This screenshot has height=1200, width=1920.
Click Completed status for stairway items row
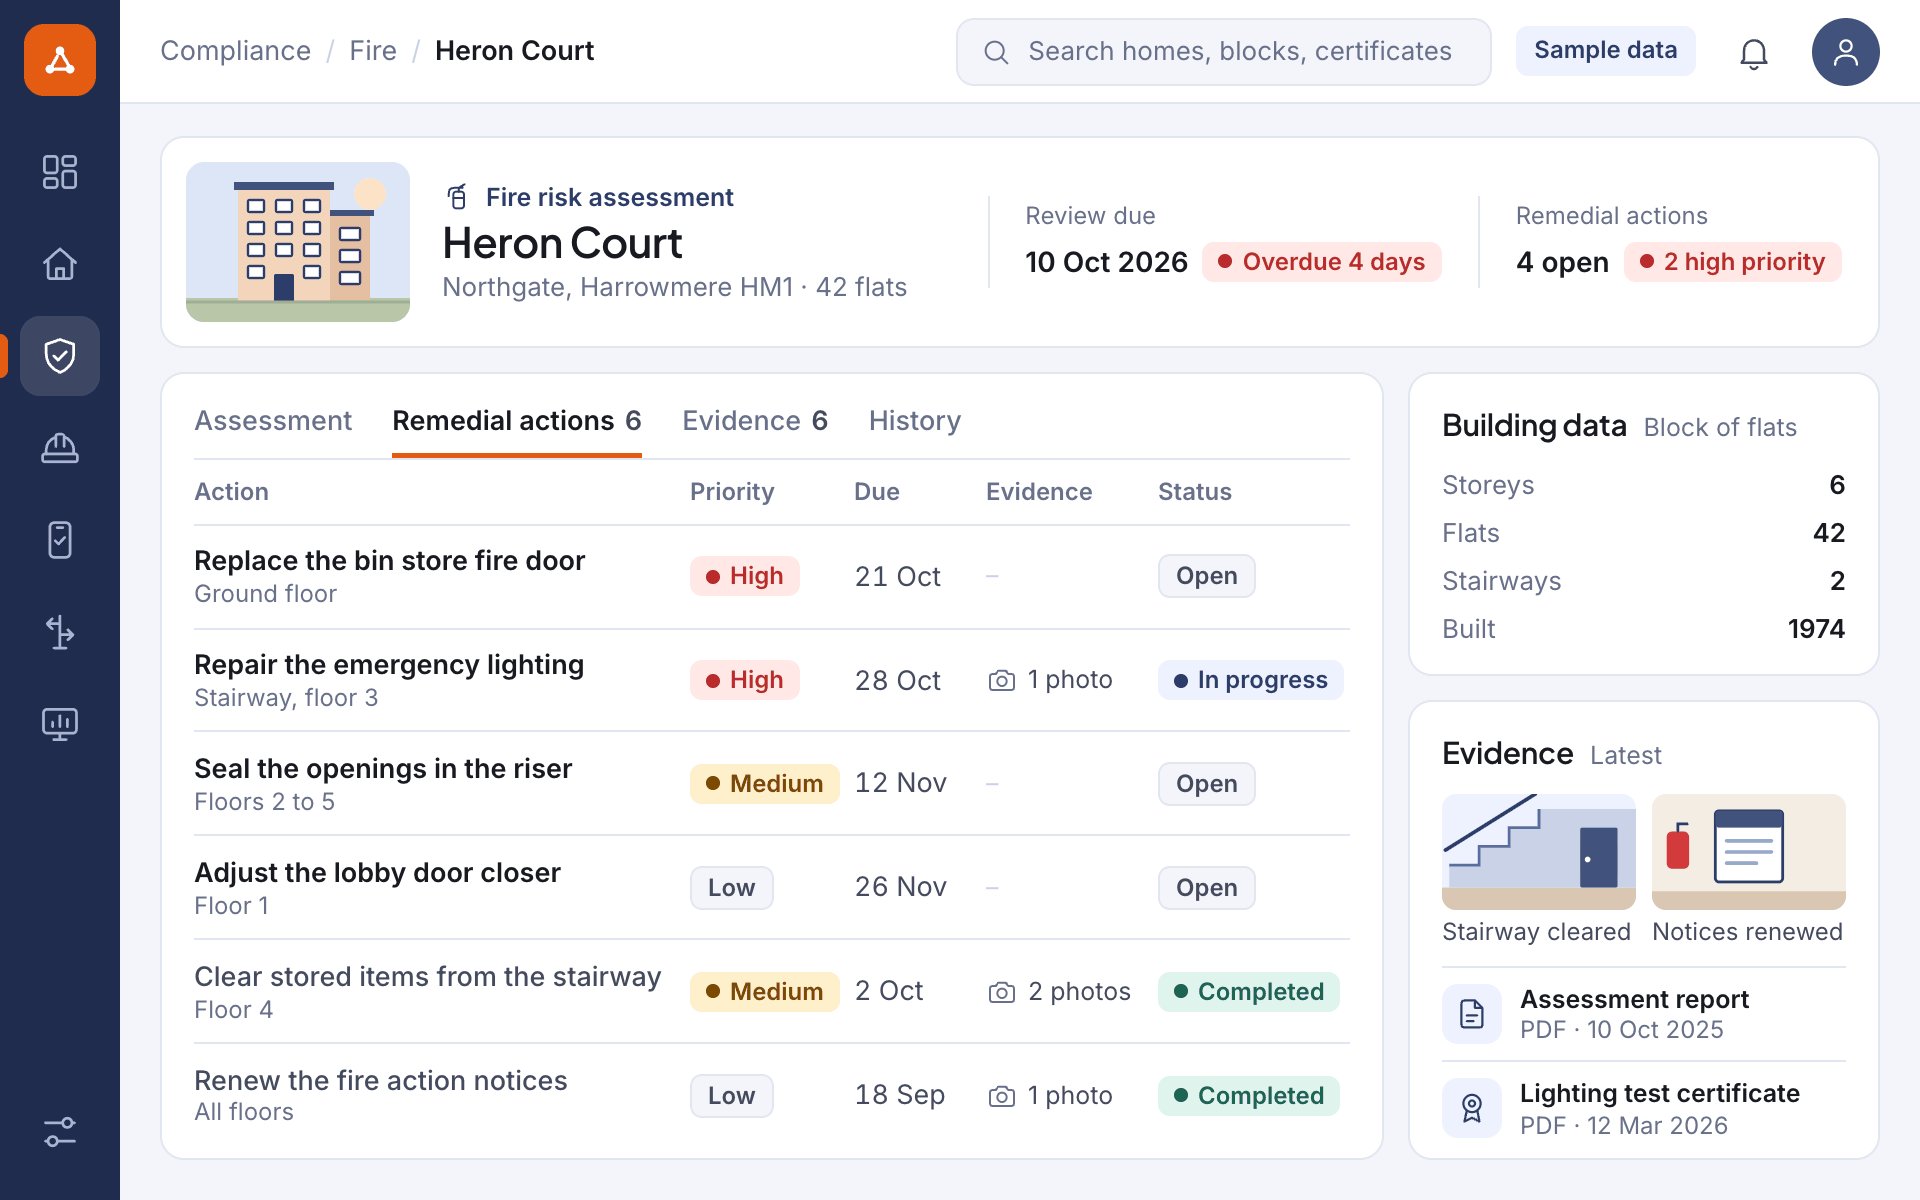[x=1249, y=992]
